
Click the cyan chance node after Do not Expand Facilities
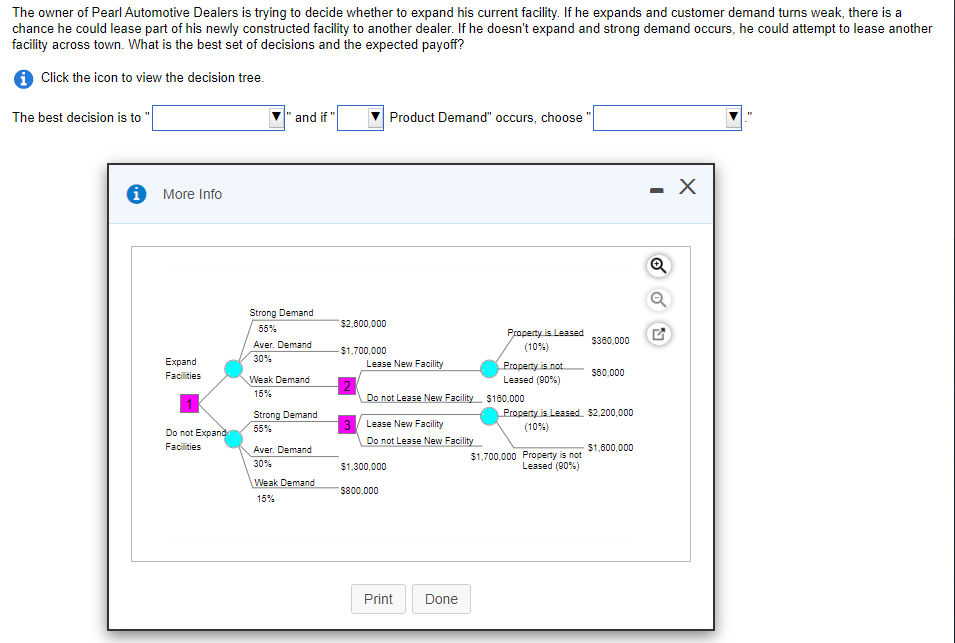pos(233,438)
